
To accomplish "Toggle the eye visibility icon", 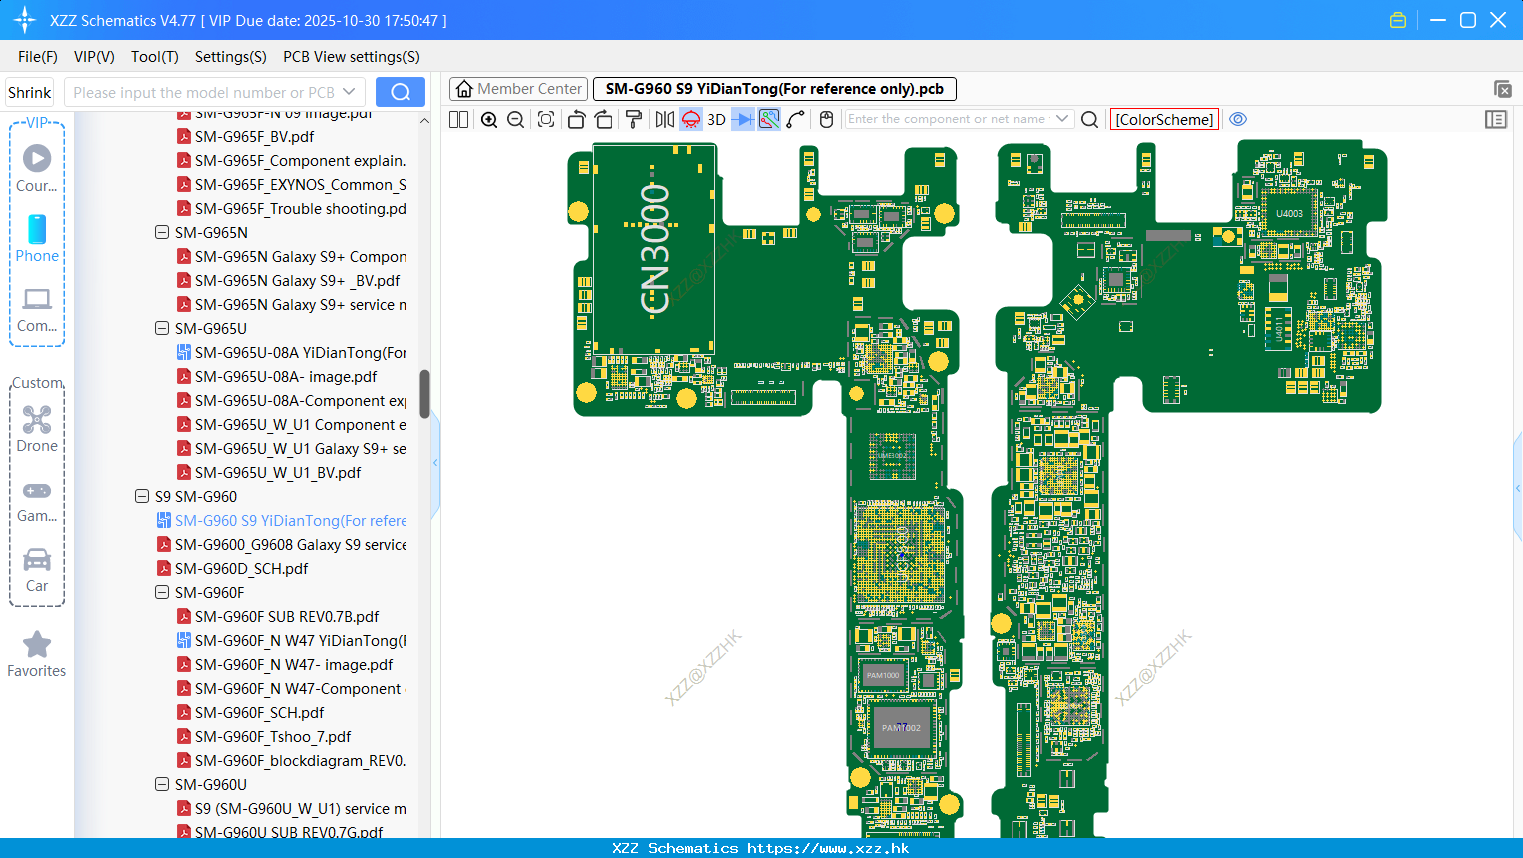I will click(x=1238, y=119).
